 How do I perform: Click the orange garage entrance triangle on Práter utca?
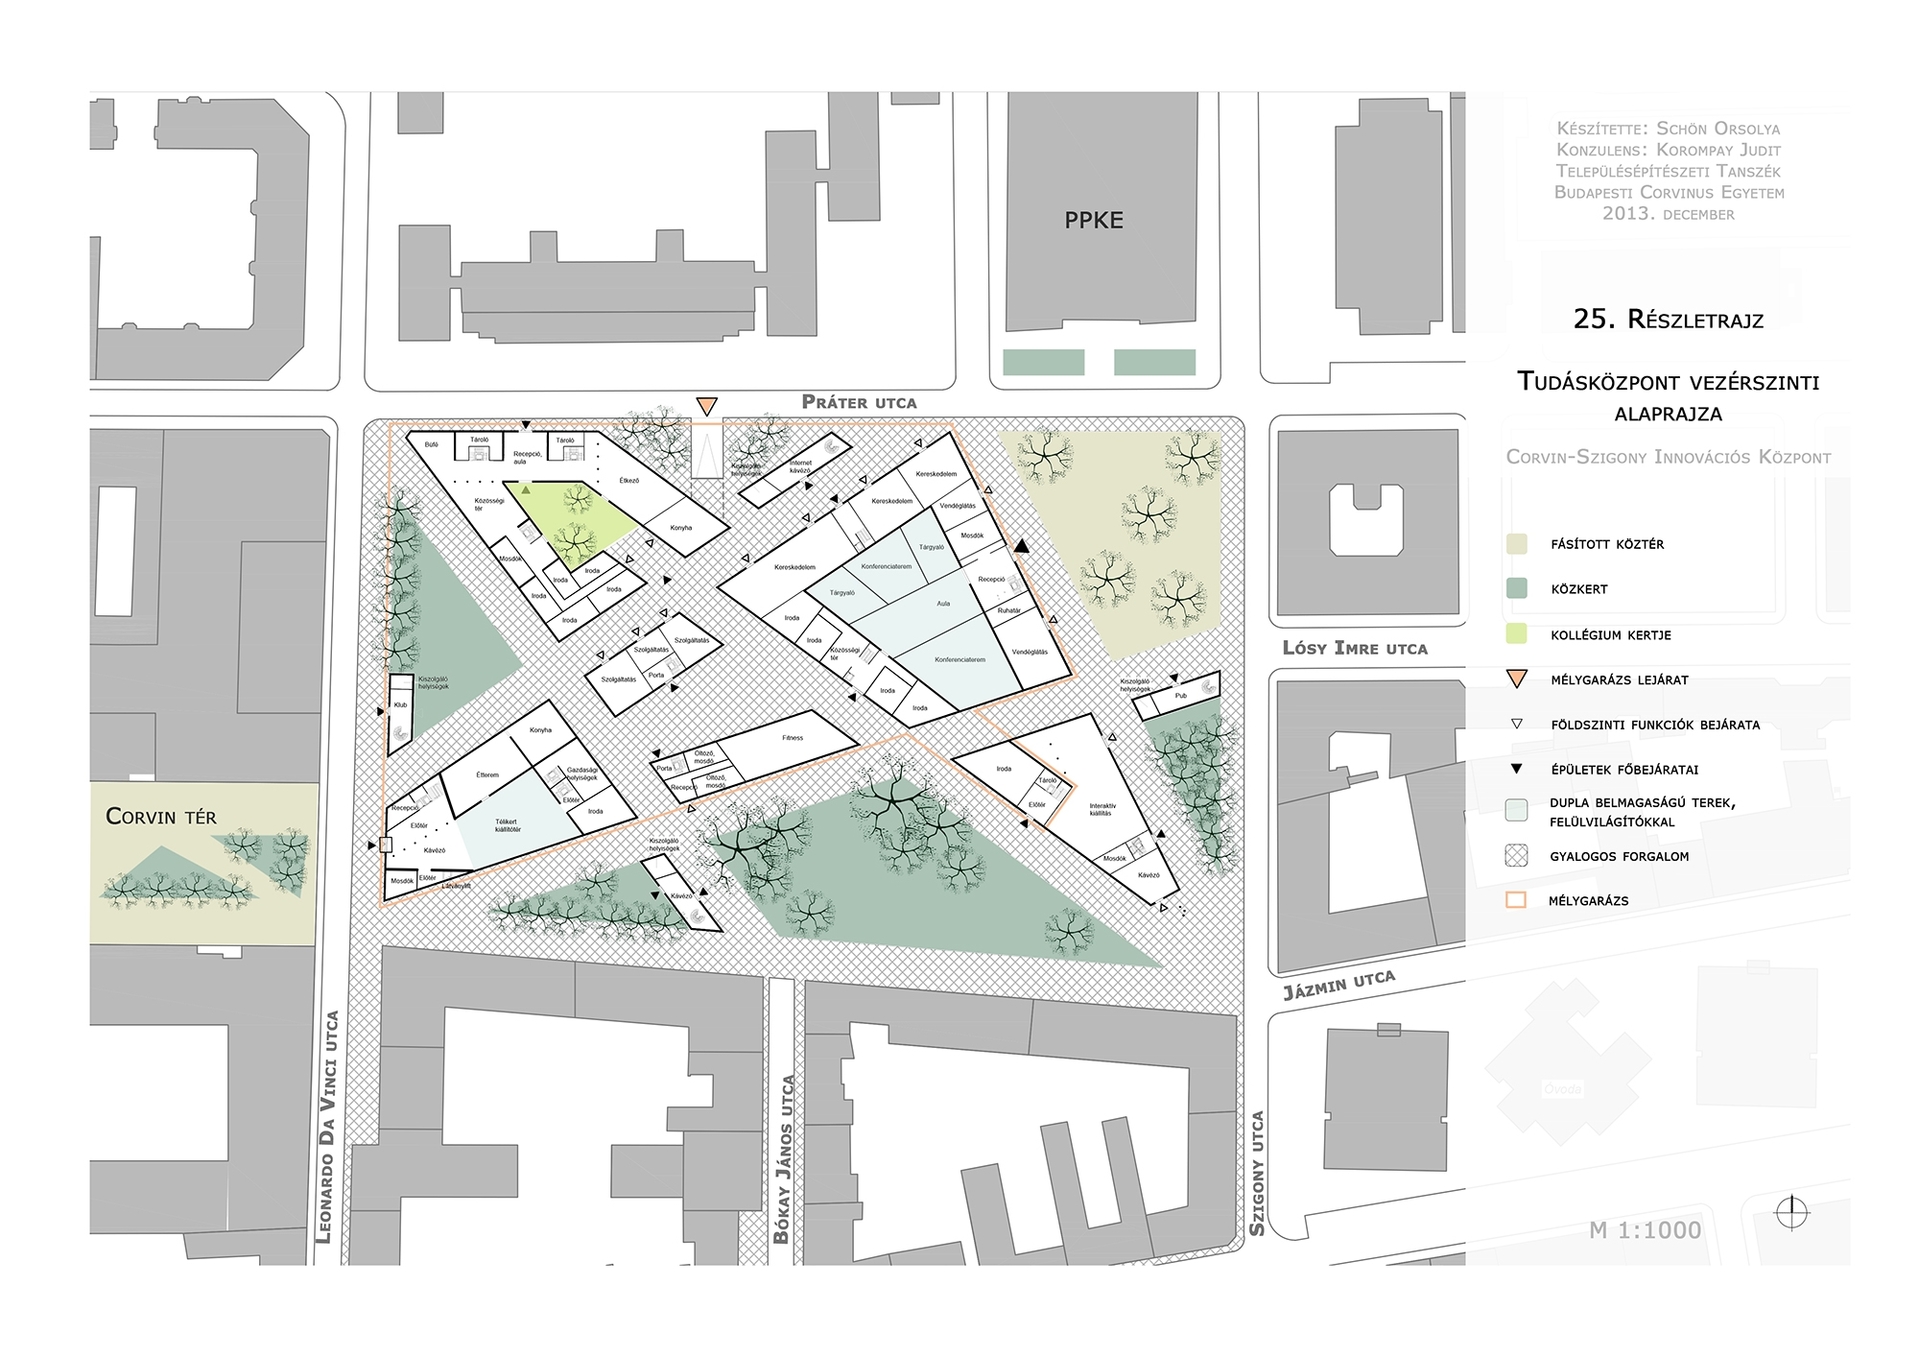(x=707, y=406)
